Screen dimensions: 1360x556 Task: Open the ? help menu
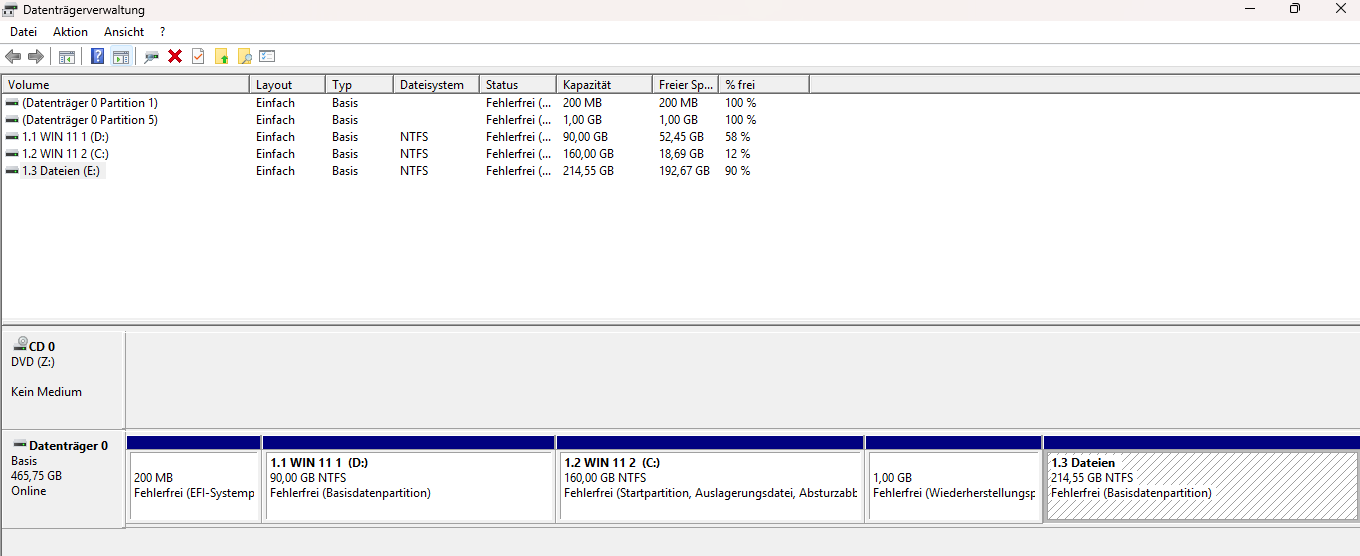click(162, 32)
